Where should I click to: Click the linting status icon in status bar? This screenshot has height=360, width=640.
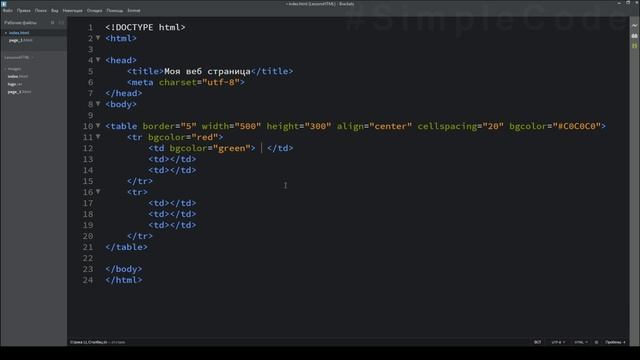[596, 342]
